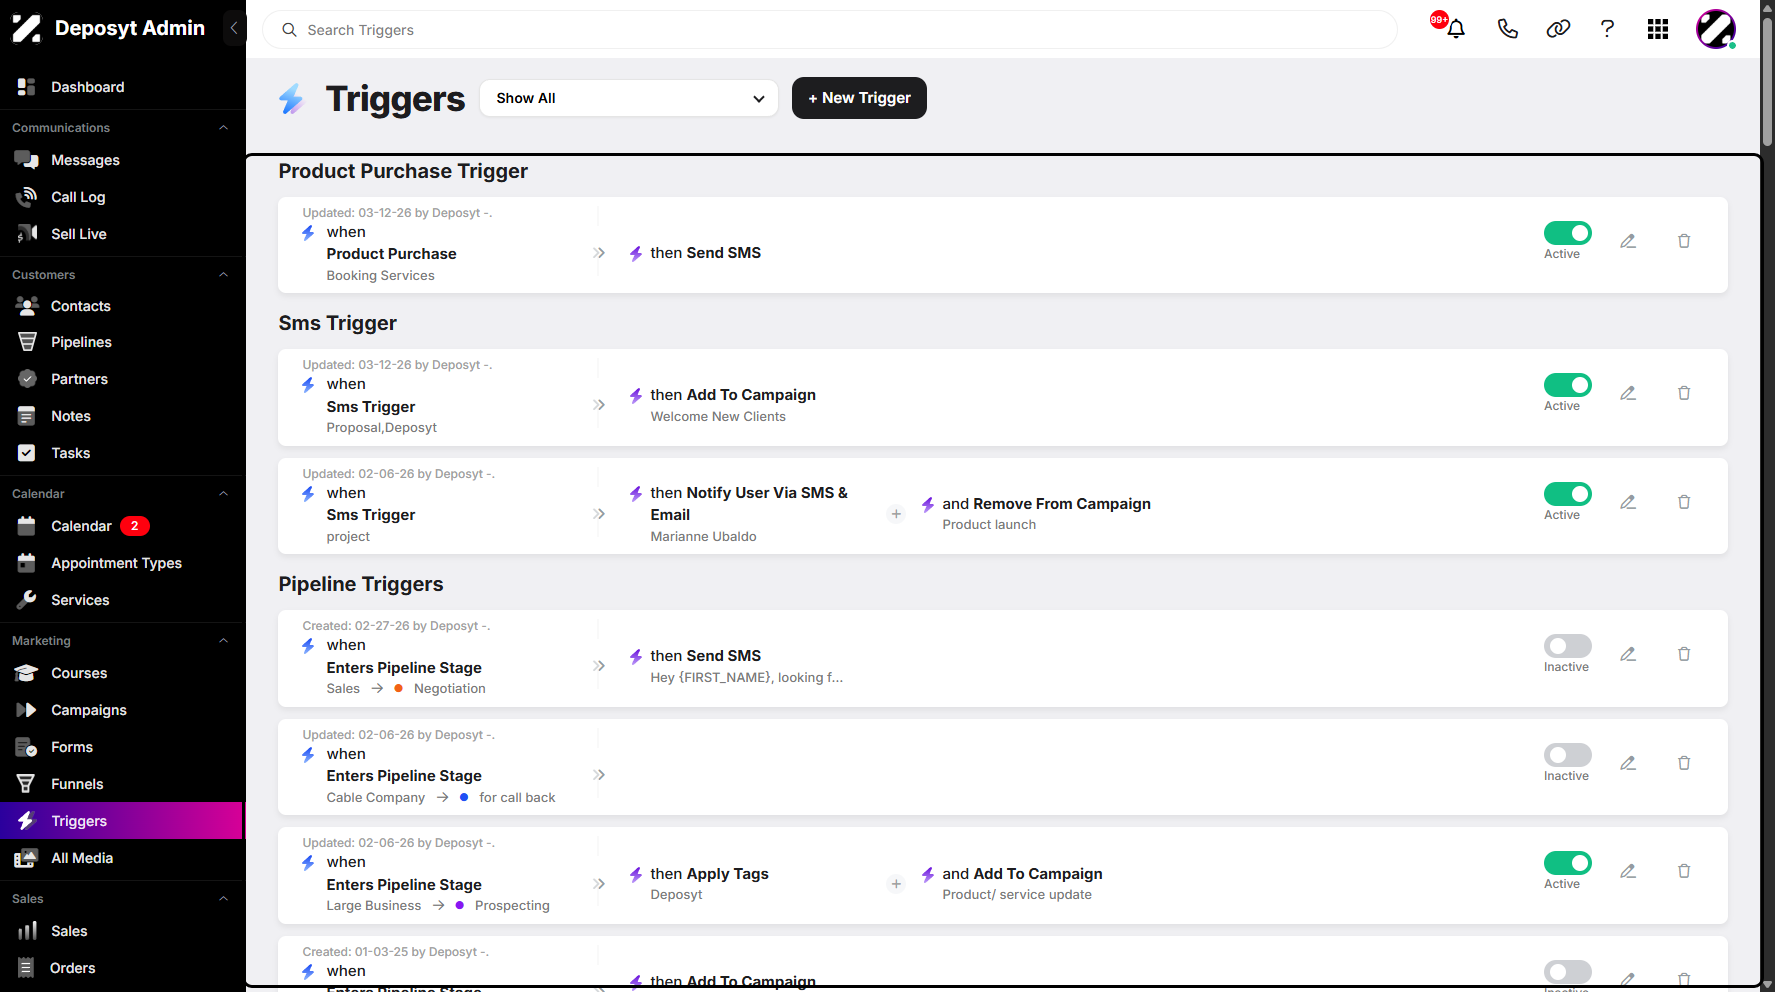Collapse the Calendar sidebar section
This screenshot has width=1775, height=992.
click(224, 494)
